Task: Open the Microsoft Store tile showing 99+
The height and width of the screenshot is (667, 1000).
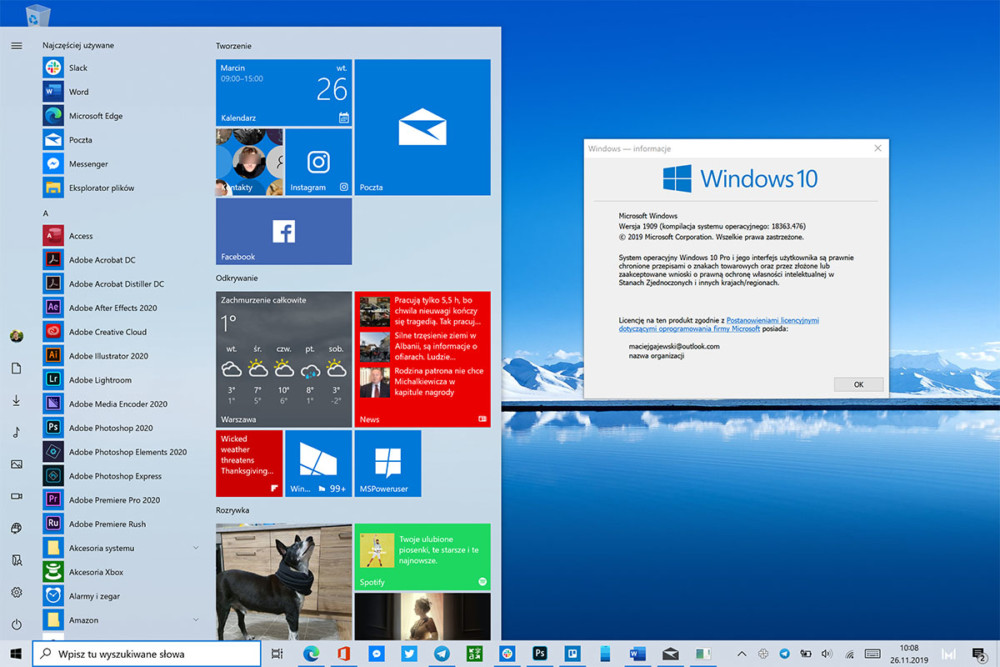Action: click(x=318, y=464)
